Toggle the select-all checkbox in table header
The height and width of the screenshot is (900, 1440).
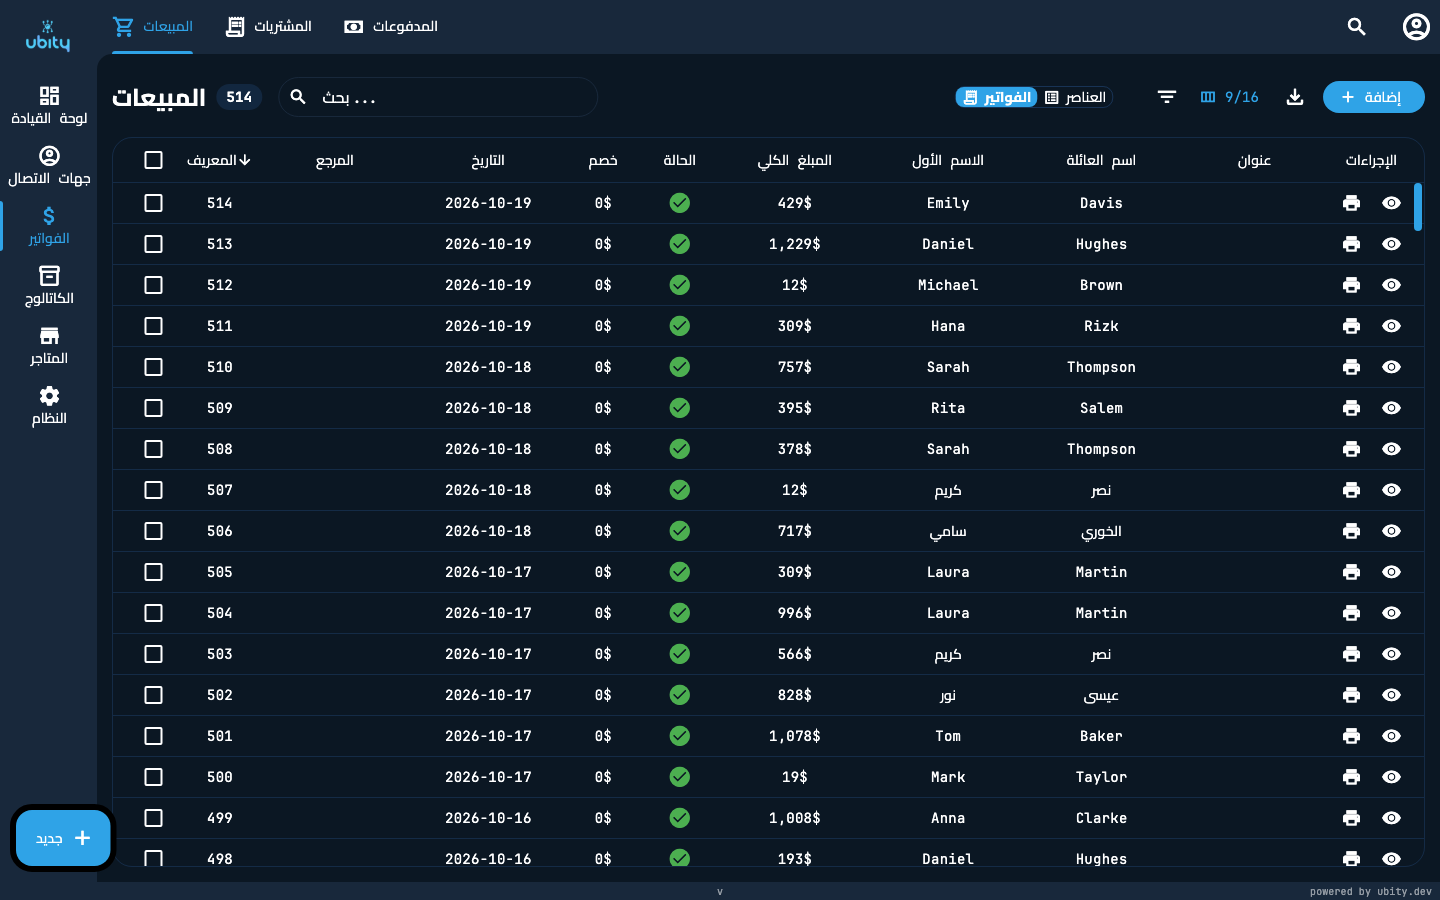tap(153, 160)
